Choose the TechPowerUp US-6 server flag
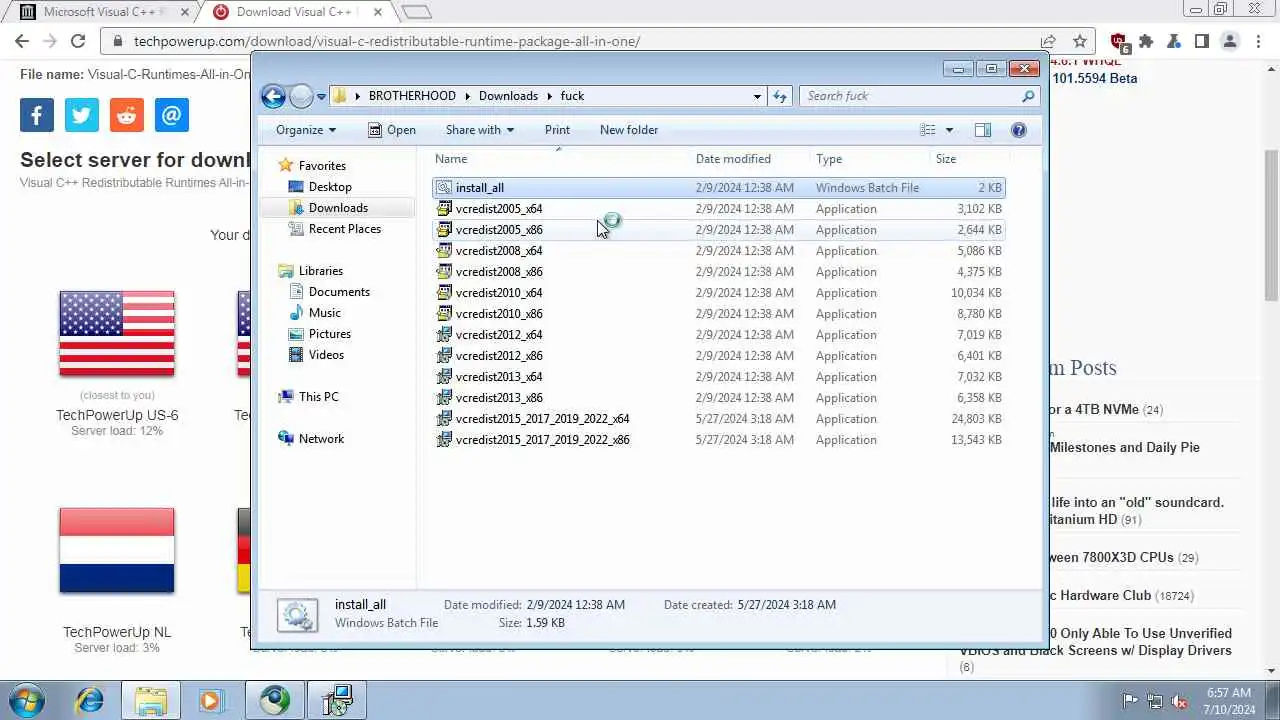The width and height of the screenshot is (1280, 720). (117, 334)
